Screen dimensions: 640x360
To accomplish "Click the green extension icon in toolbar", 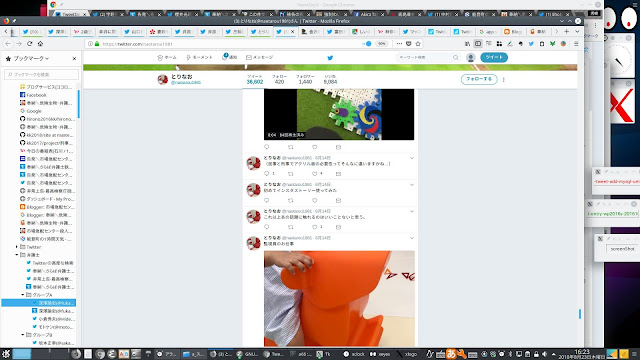I will (x=552, y=44).
